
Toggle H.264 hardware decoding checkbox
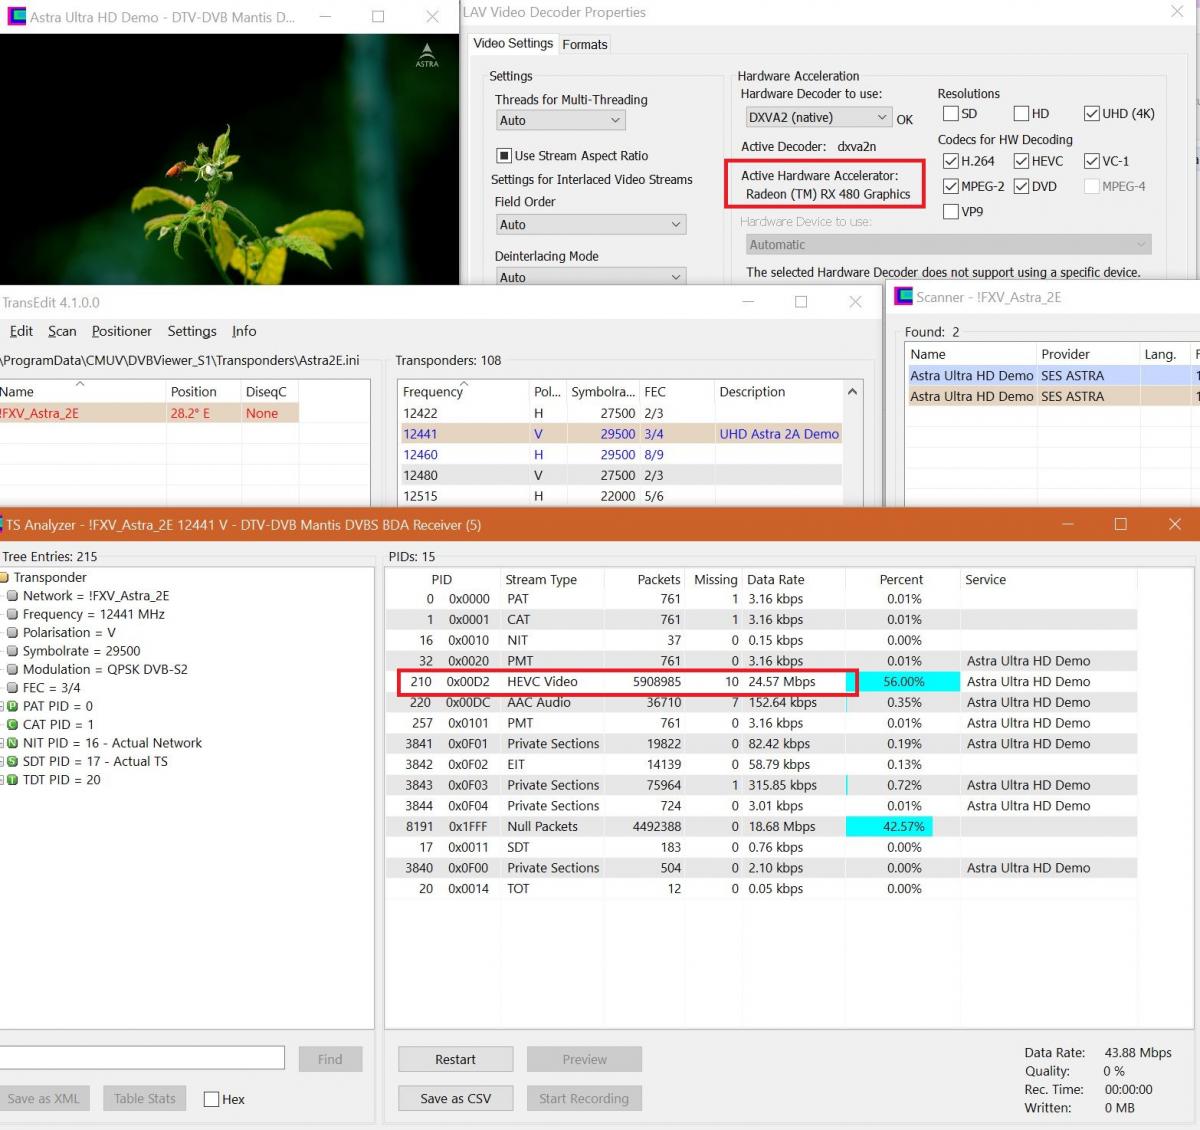951,161
